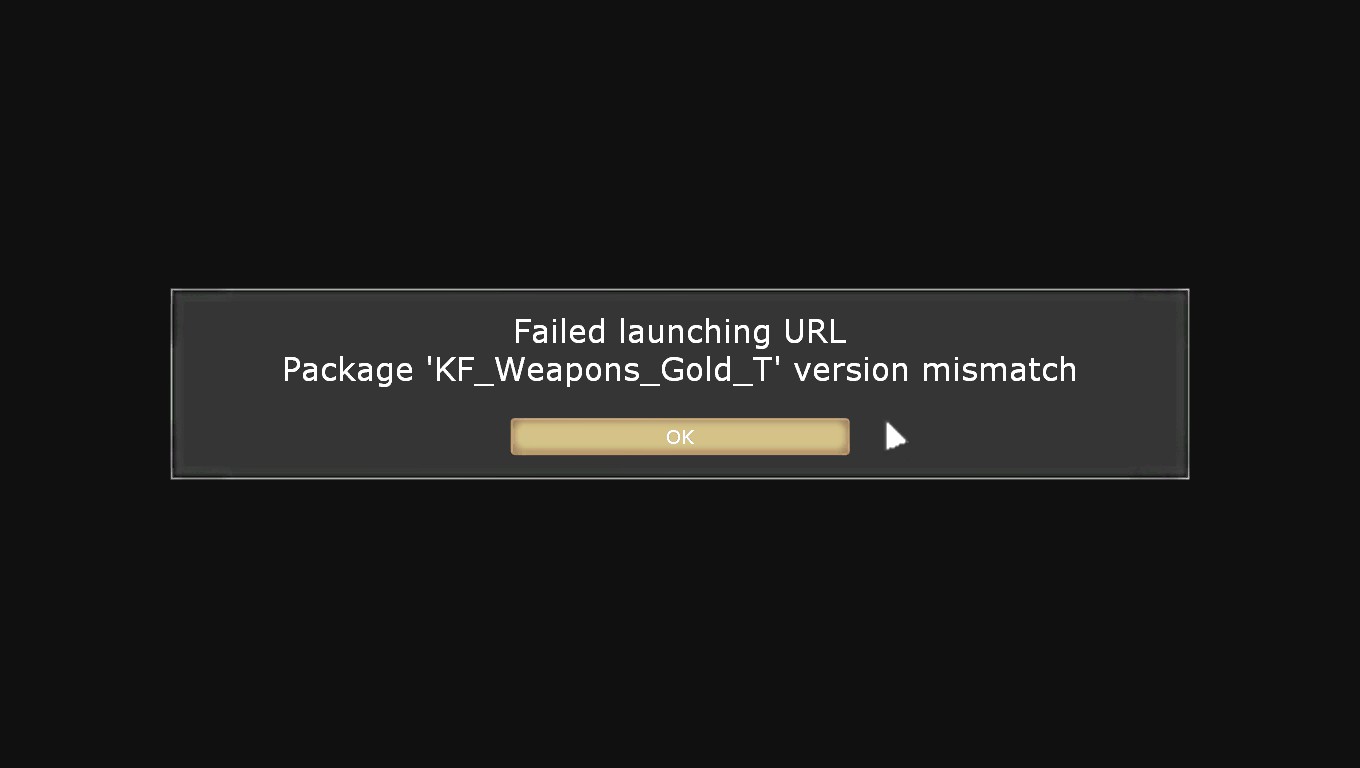This screenshot has width=1360, height=768.
Task: Click the 'KF_Weapons_Gold_T' package name
Action: [x=603, y=370]
